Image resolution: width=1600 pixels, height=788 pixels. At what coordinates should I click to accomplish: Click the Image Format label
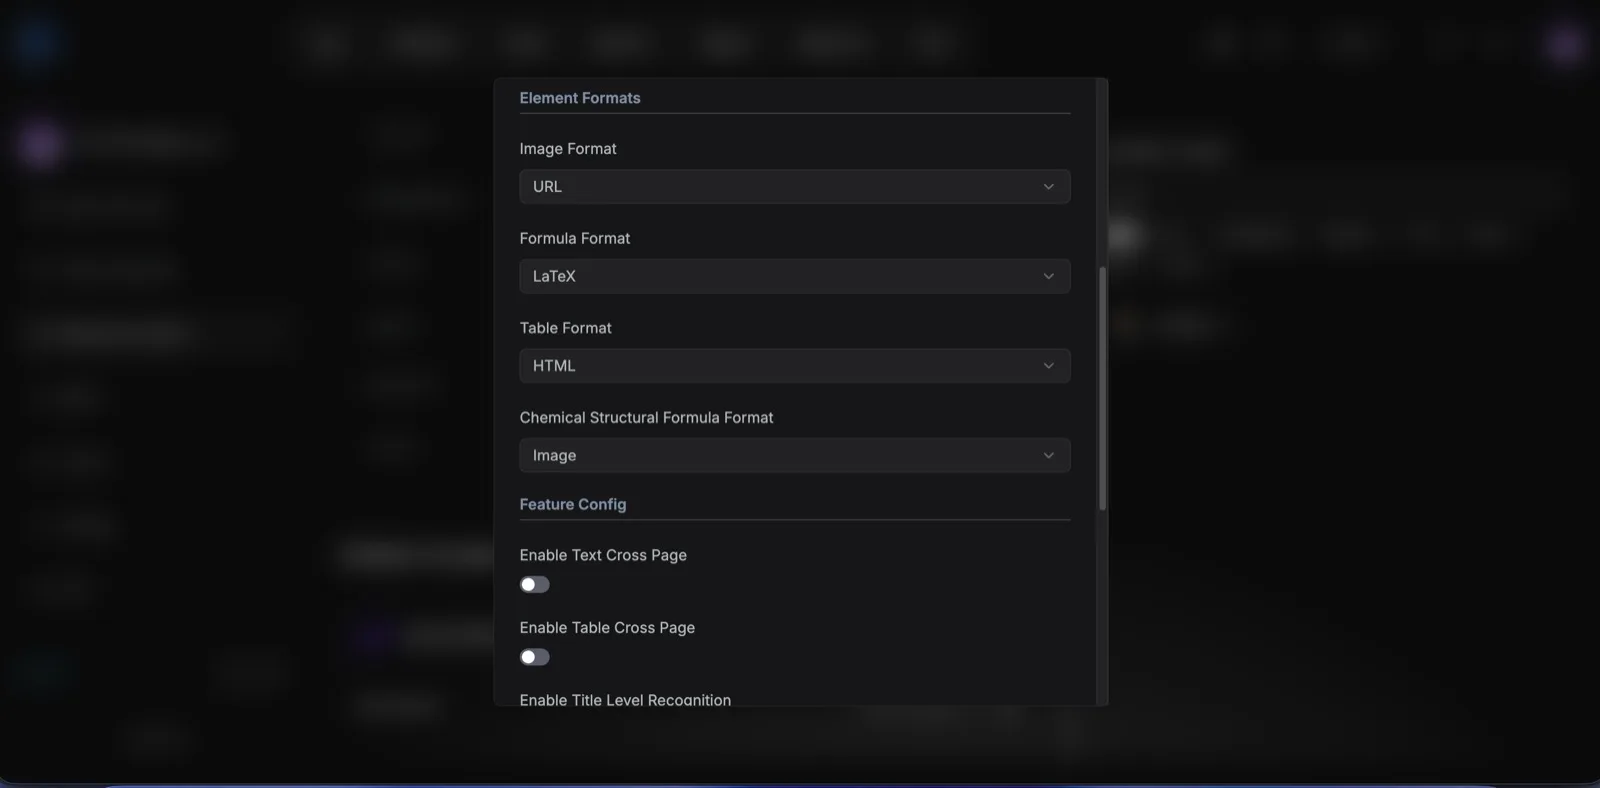(568, 148)
